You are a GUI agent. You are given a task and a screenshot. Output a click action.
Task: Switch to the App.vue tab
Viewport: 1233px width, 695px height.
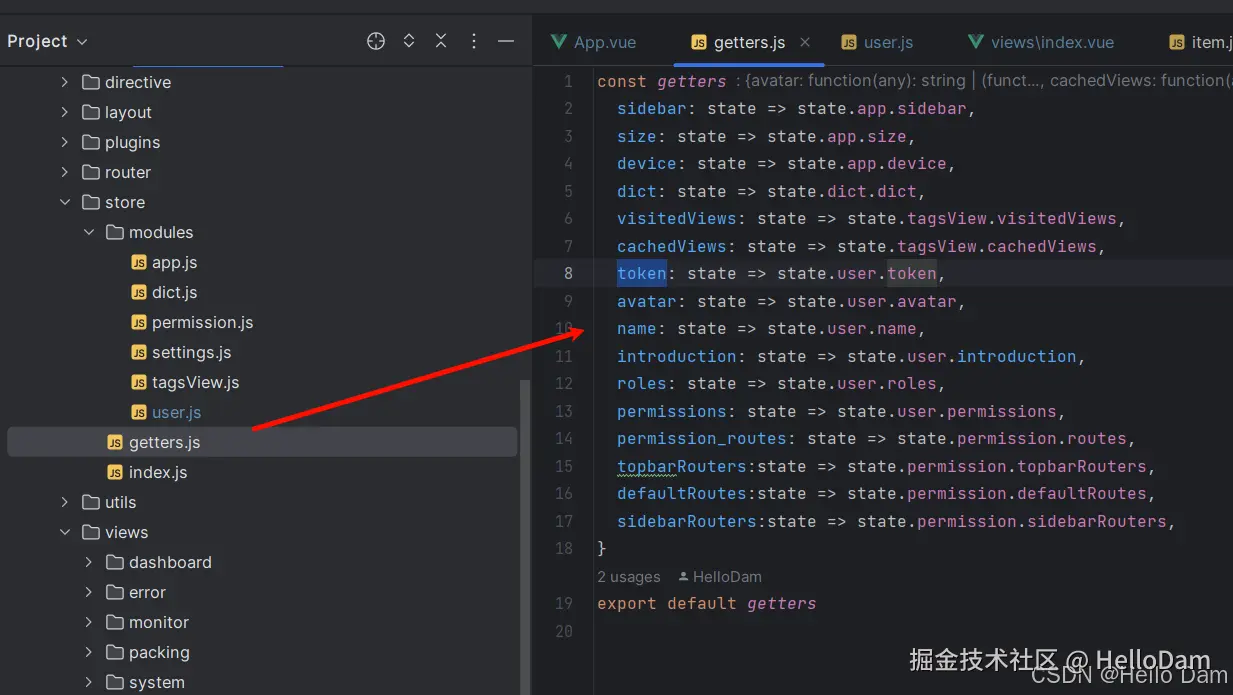(x=593, y=42)
